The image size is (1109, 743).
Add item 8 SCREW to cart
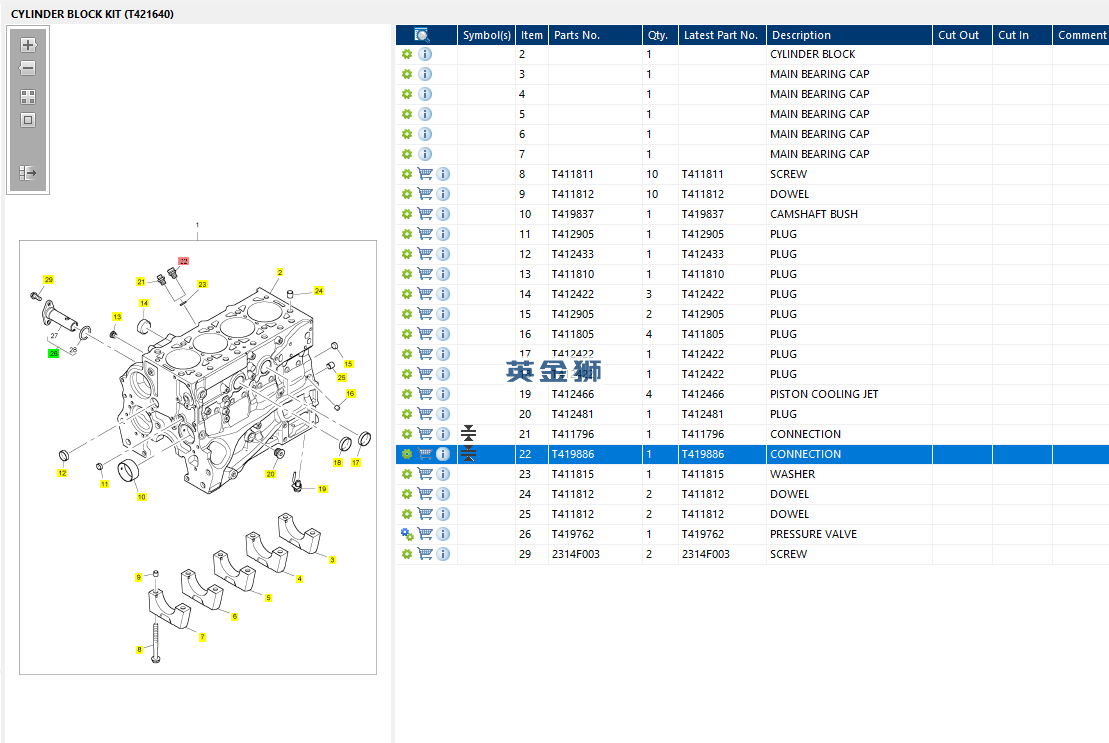[x=425, y=174]
